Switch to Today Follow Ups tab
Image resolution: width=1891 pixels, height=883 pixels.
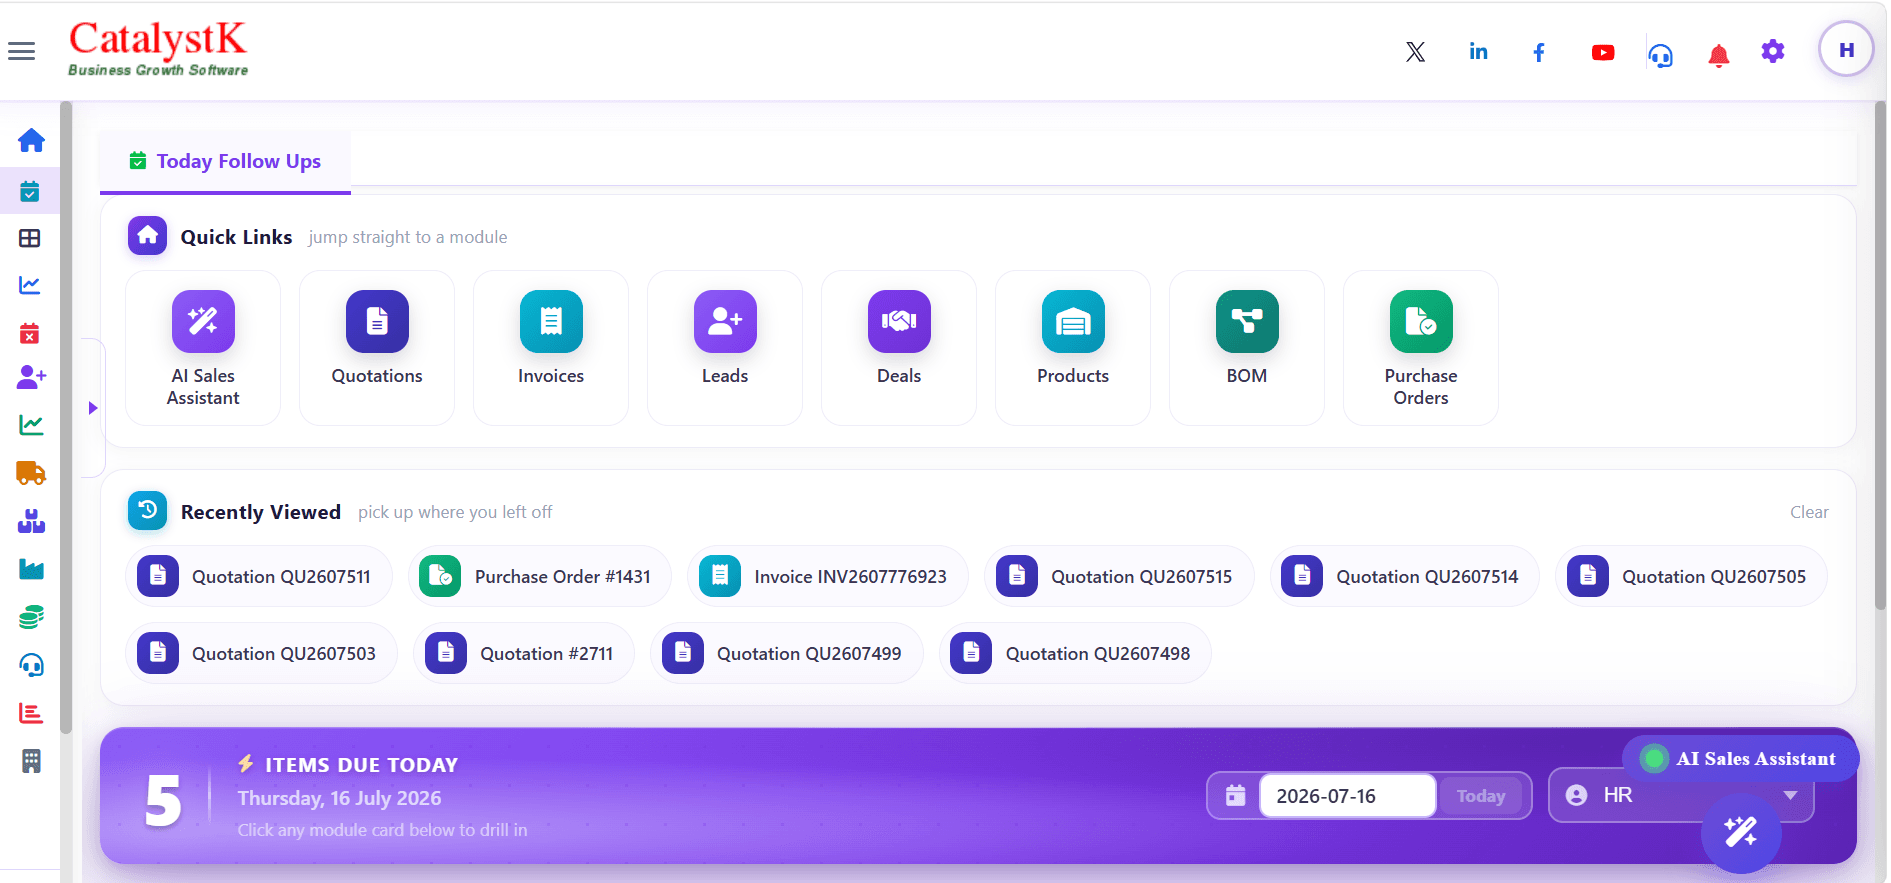click(226, 161)
